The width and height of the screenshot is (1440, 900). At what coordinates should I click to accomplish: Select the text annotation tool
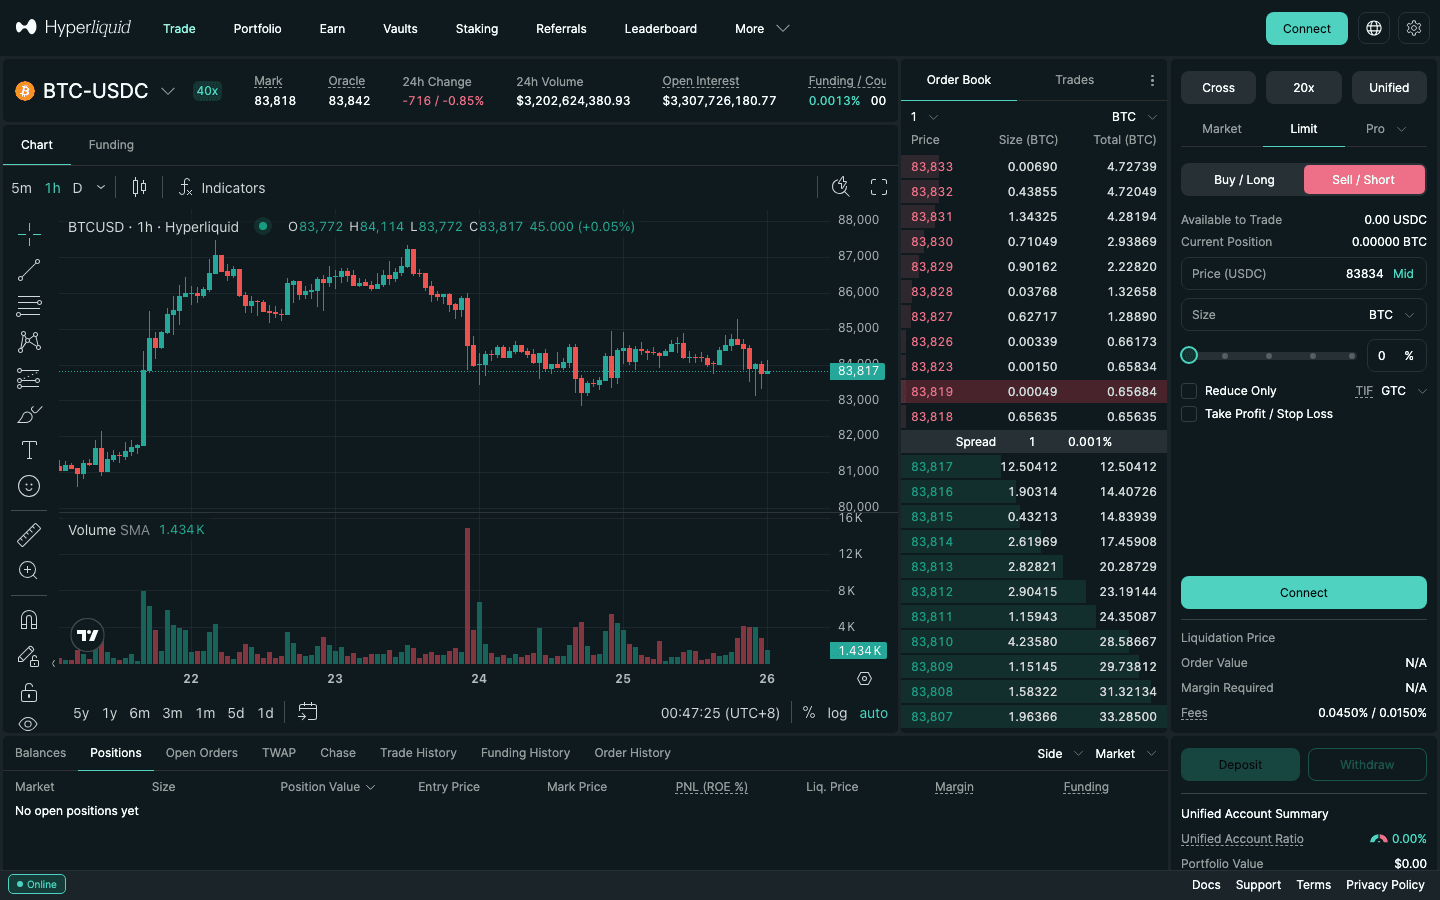pos(29,450)
